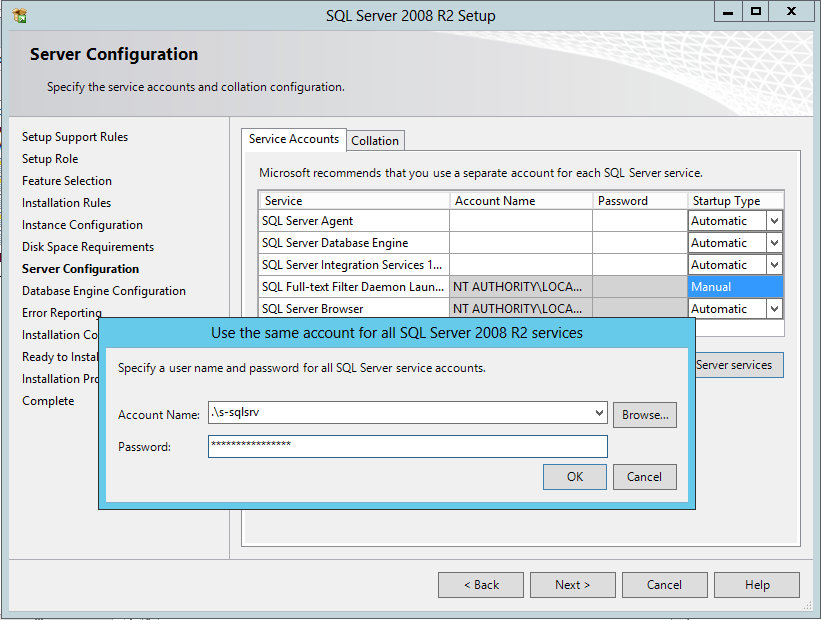This screenshot has width=821, height=620.
Task: Click Database Engine account name cell
Action: (x=521, y=243)
